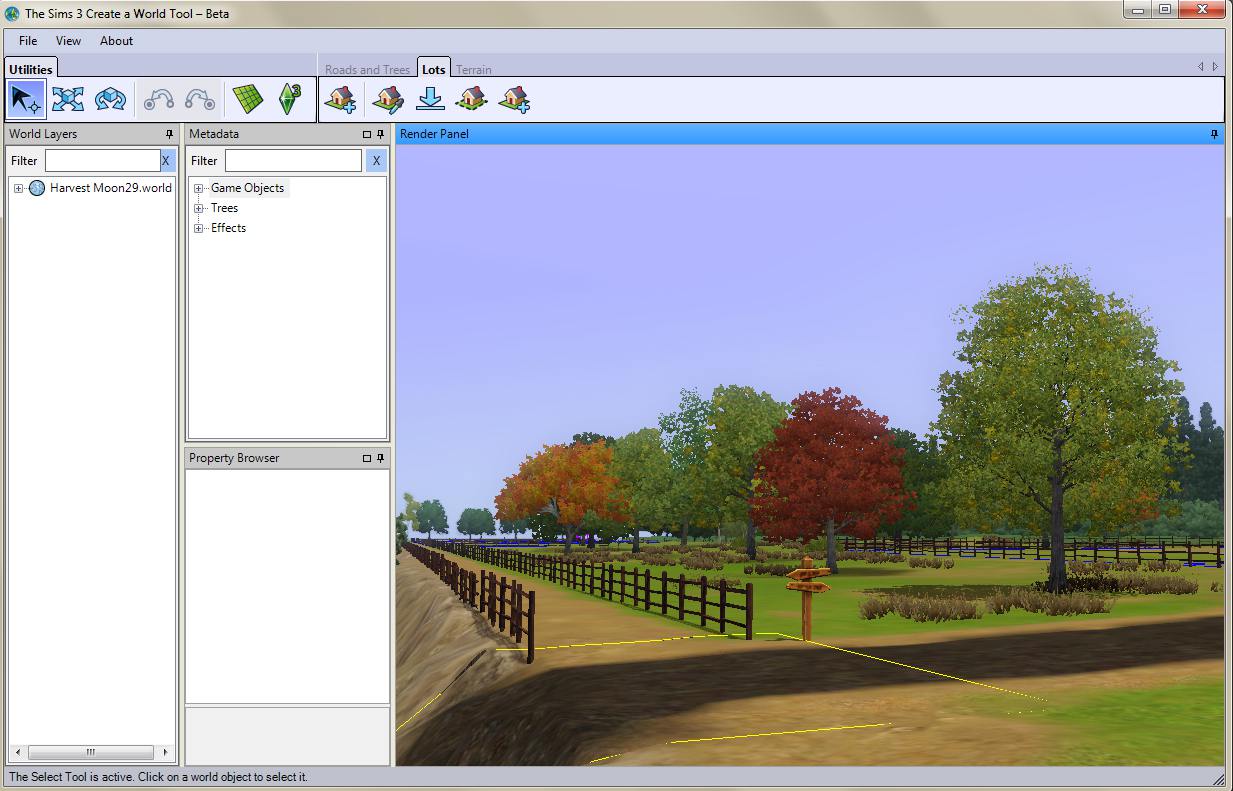Select the Trees tree item
The height and width of the screenshot is (791, 1233).
coord(224,208)
